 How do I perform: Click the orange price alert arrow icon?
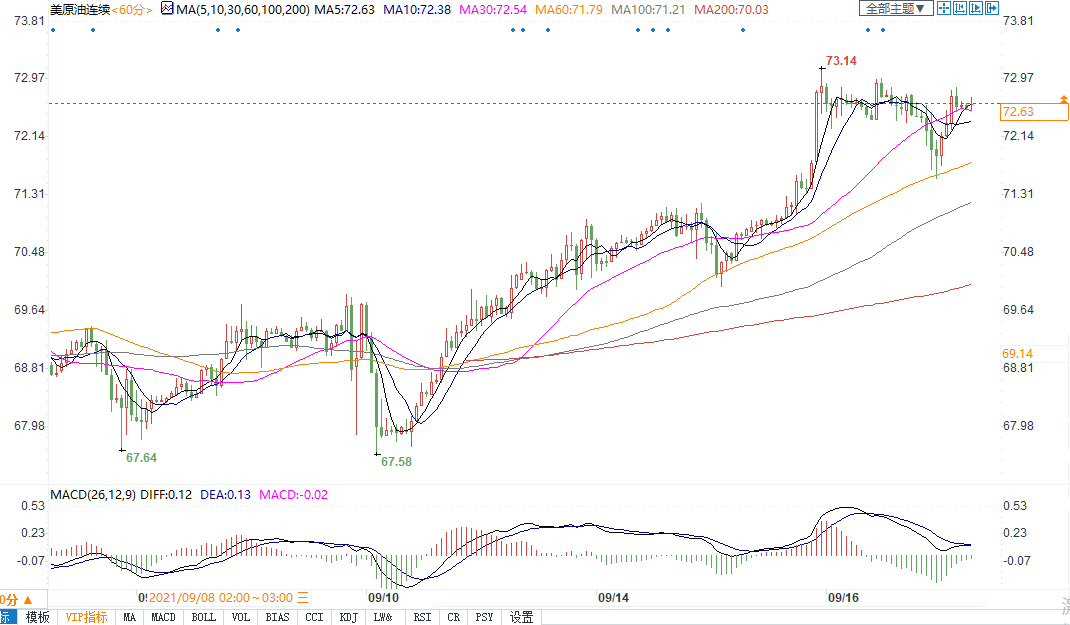pyautogui.click(x=1062, y=97)
